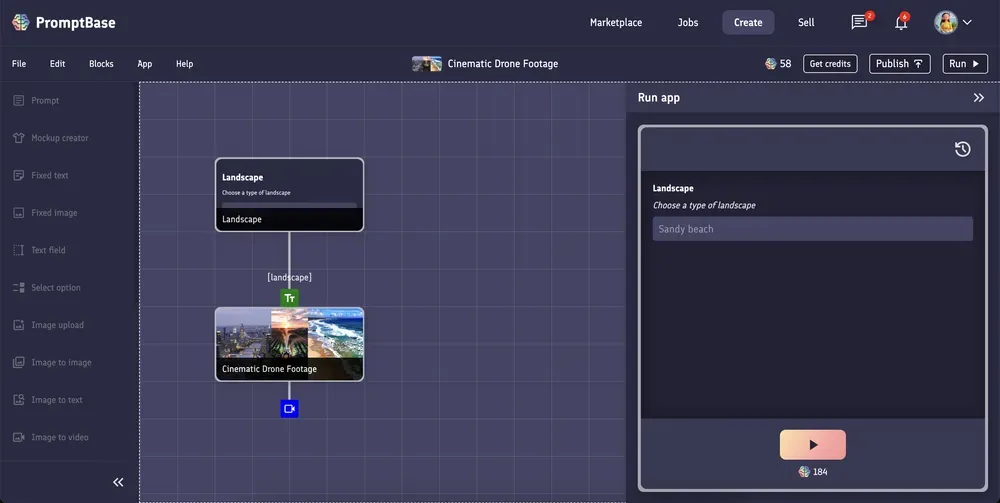The image size is (1000, 503).
Task: Collapse the Run app panel
Action: pos(978,98)
